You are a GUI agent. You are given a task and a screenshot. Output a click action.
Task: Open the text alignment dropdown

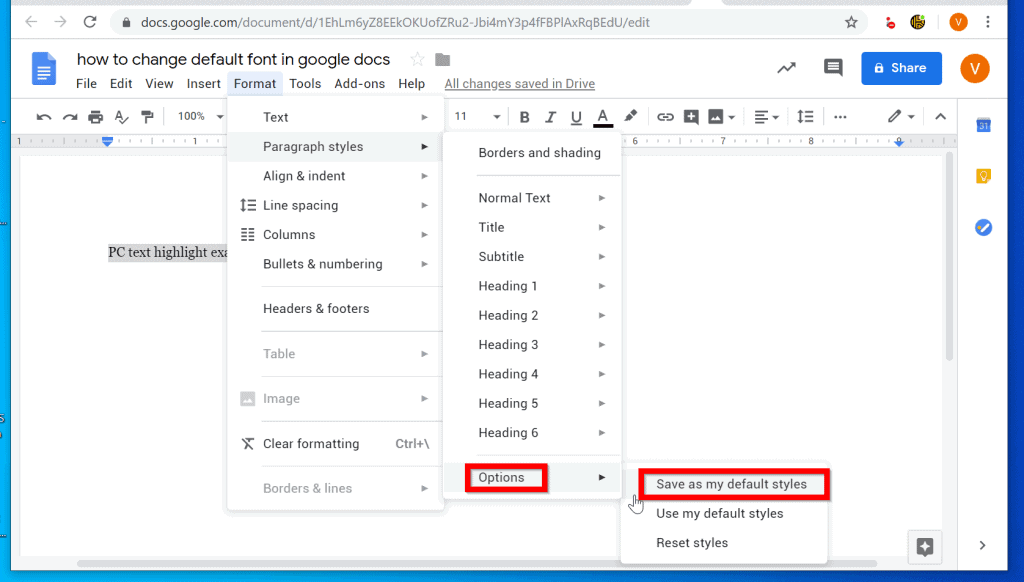point(767,117)
